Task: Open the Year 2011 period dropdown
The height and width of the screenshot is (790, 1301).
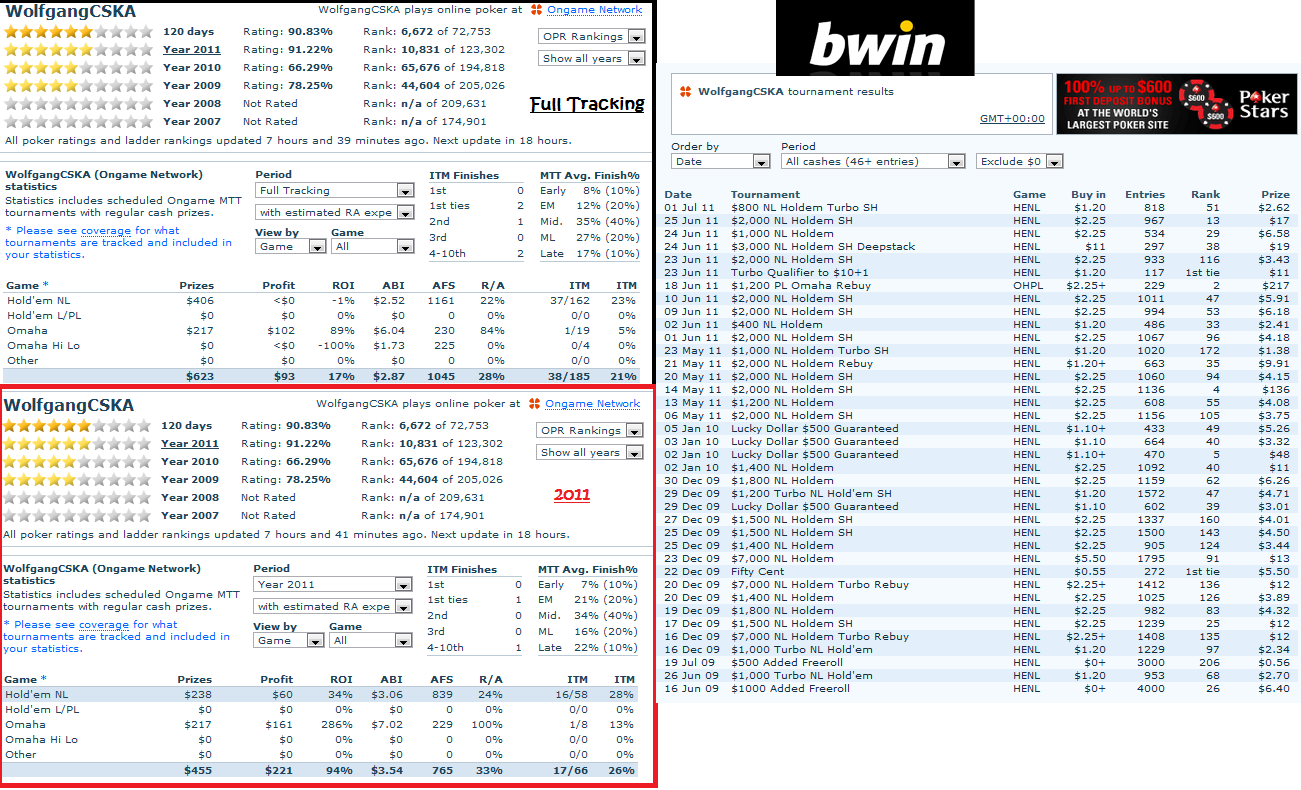Action: click(333, 585)
